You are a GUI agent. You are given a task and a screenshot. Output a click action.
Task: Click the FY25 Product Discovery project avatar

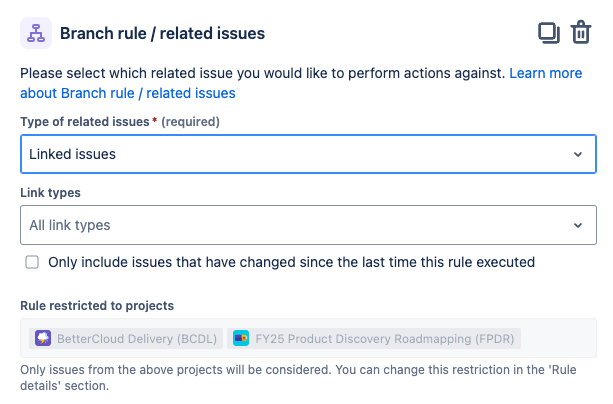click(x=241, y=338)
